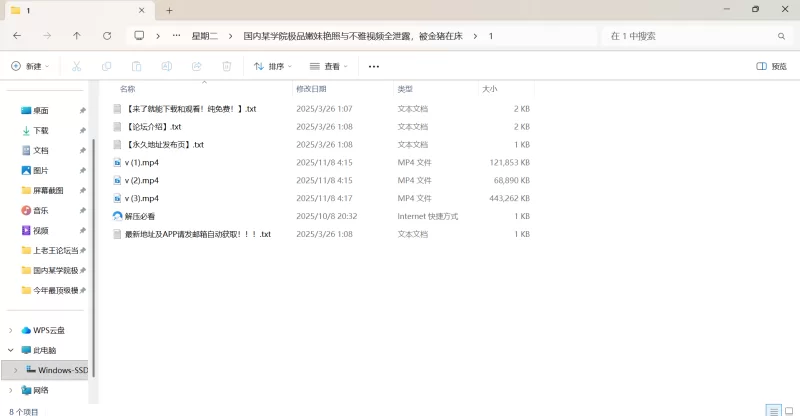Click the Copy icon in the toolbar

pos(106,66)
